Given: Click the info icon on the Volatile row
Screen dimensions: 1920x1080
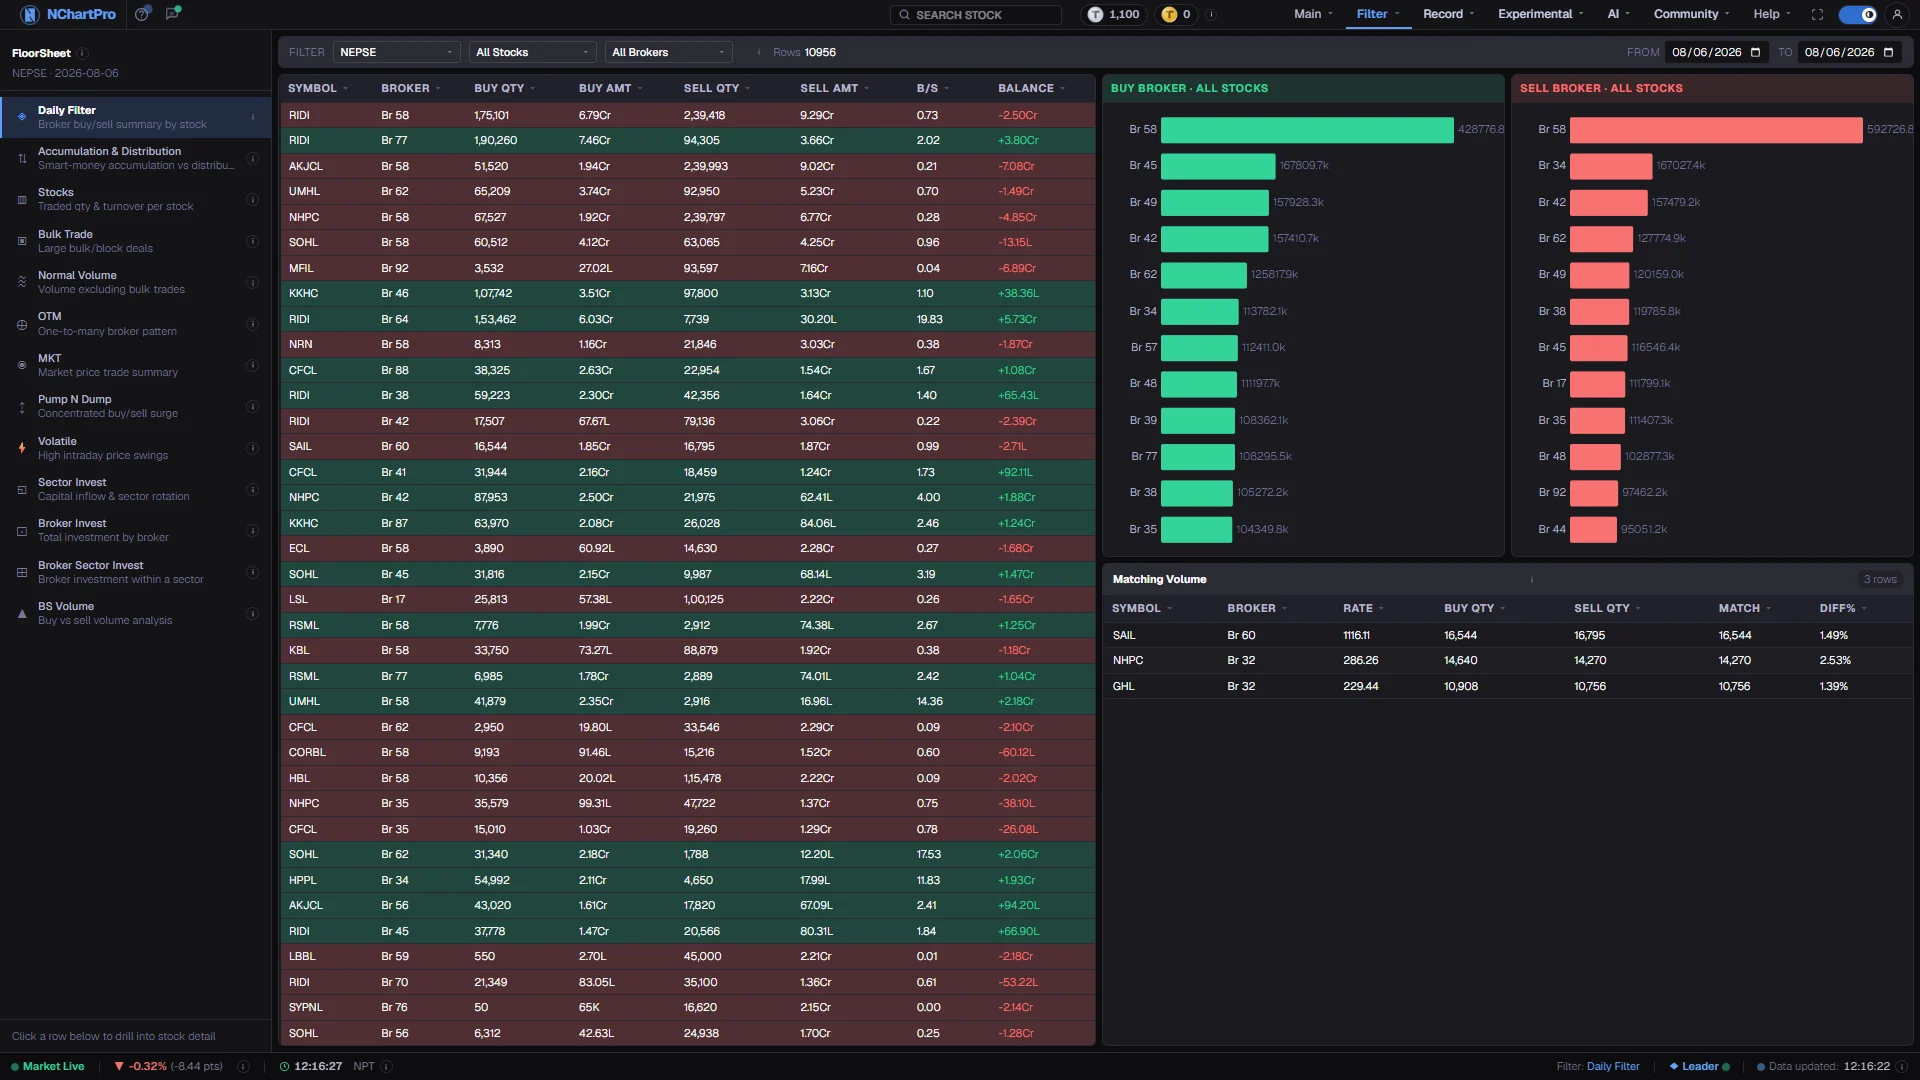Looking at the screenshot, I should 252,448.
